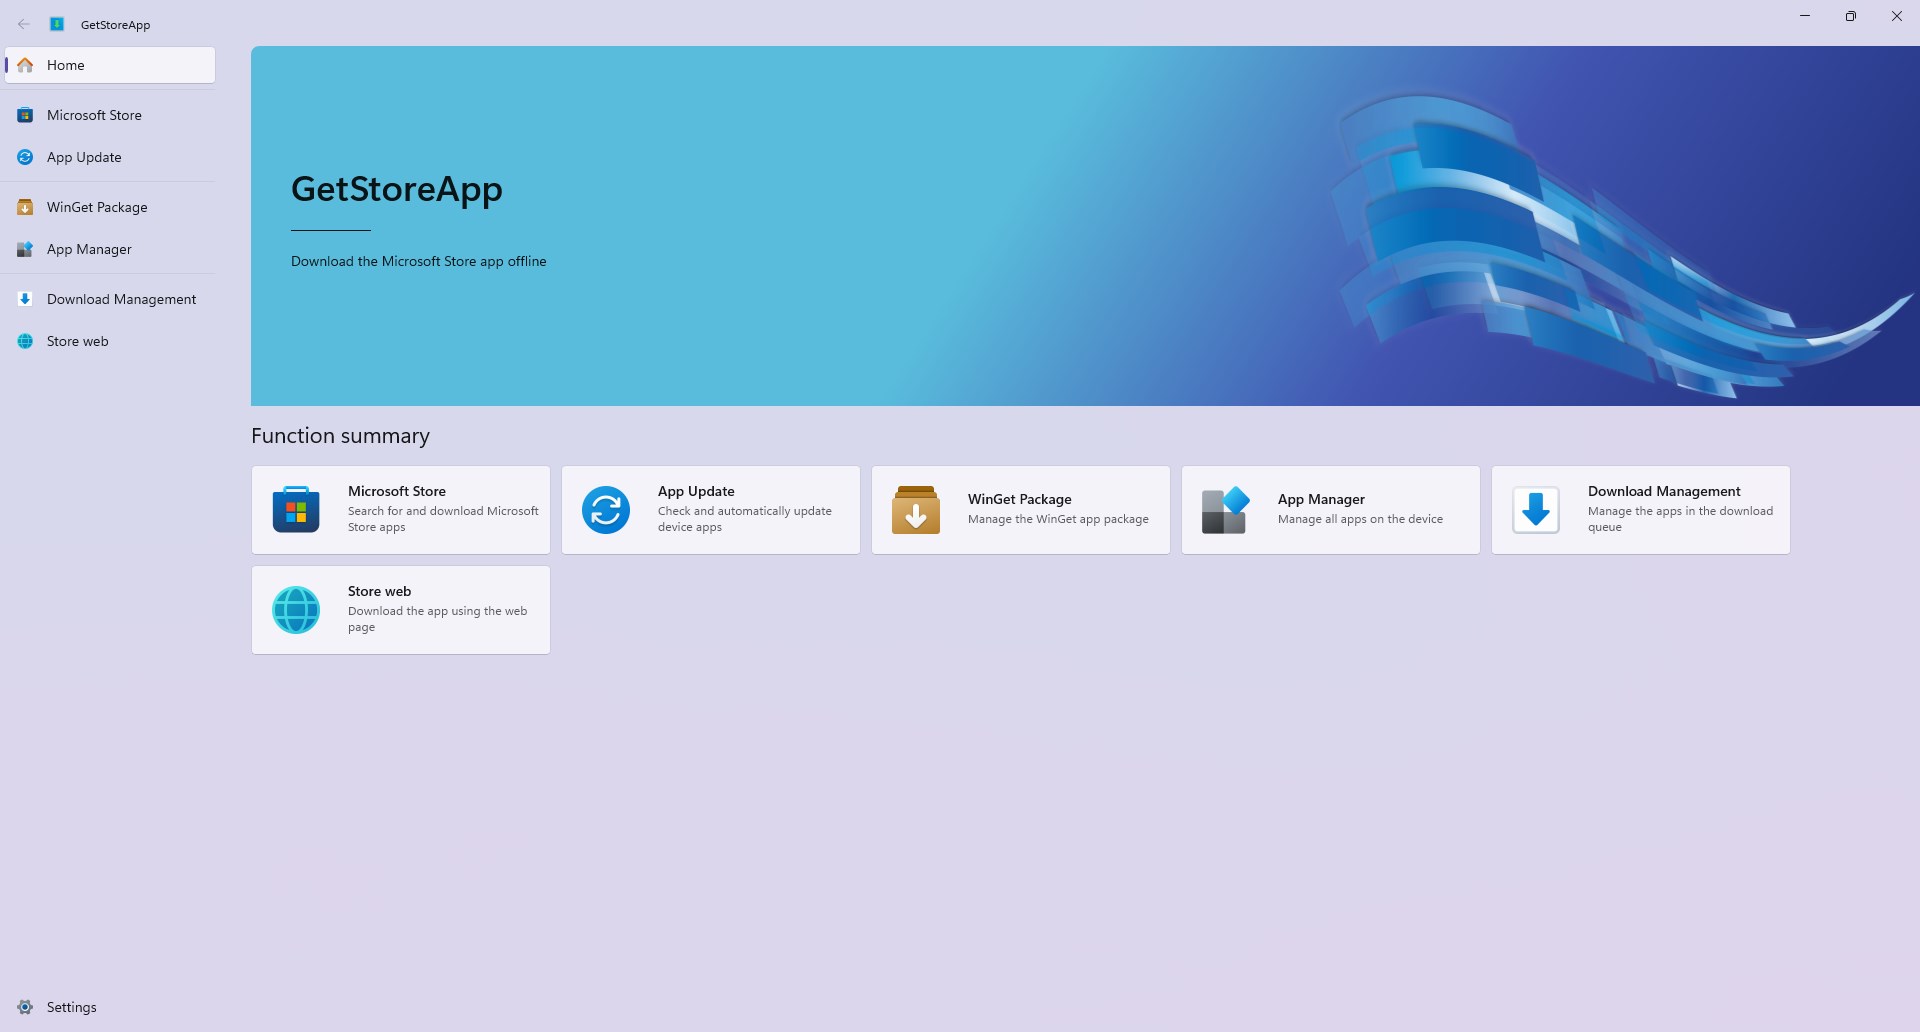
Task: Open App Manager card title
Action: [1321, 499]
